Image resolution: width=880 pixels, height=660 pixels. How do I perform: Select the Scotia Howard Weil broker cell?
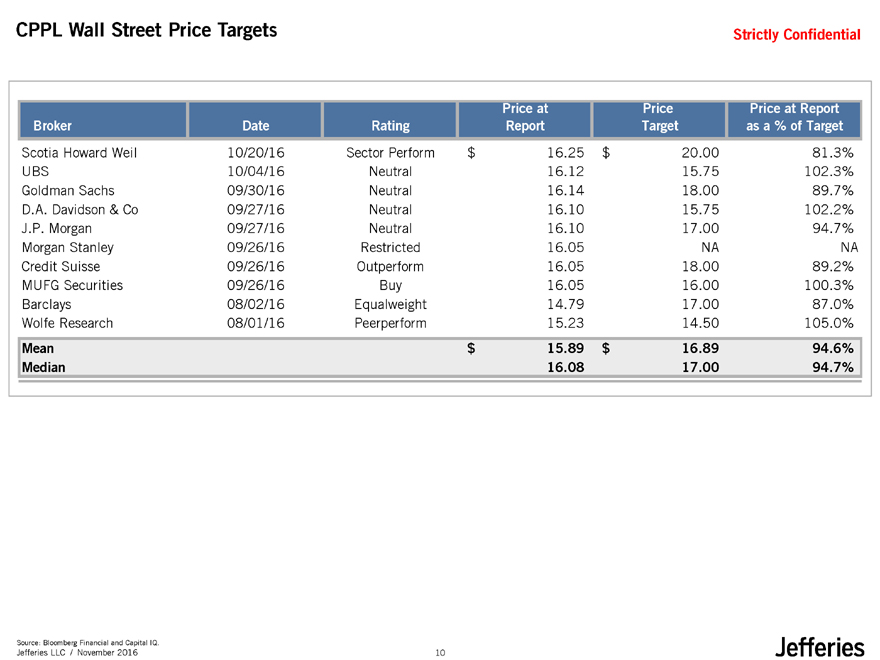tap(79, 153)
